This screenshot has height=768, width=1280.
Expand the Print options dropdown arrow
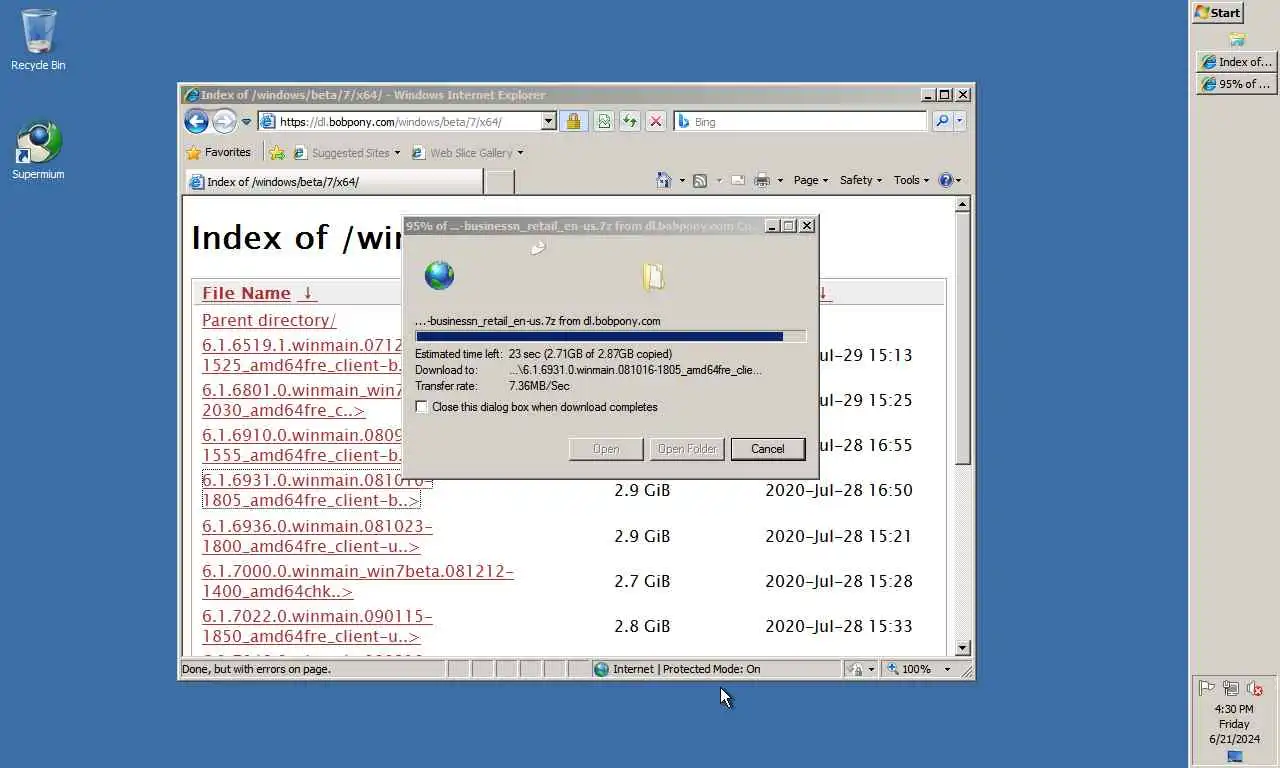click(780, 181)
